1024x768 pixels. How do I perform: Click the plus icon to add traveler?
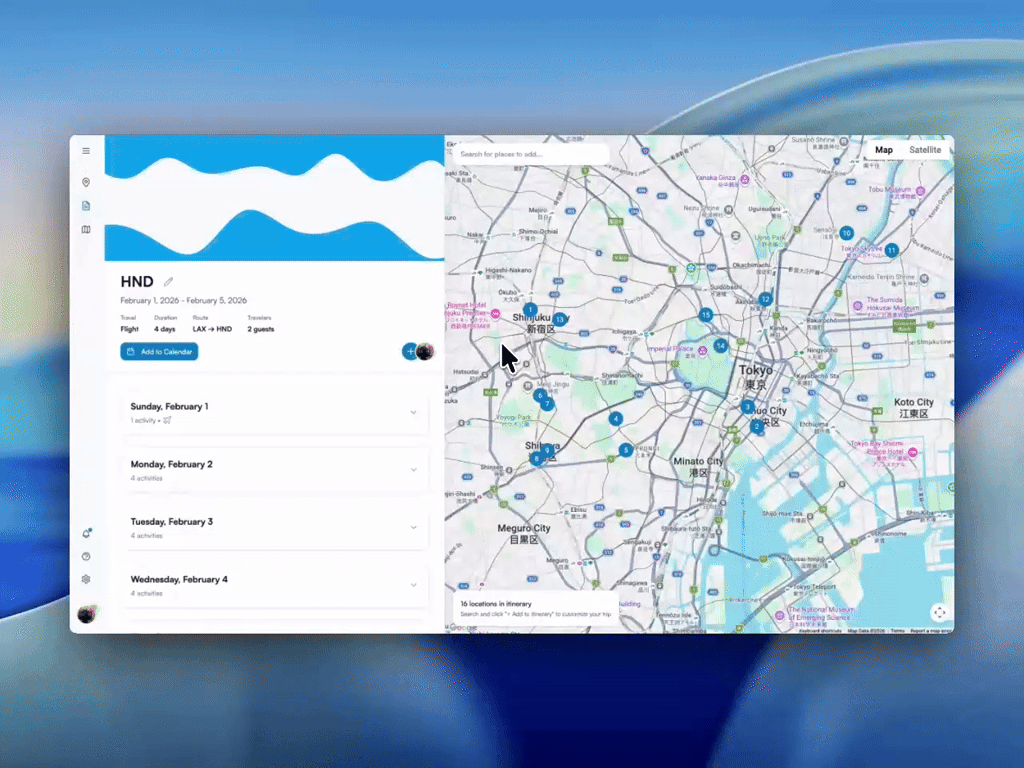point(409,351)
